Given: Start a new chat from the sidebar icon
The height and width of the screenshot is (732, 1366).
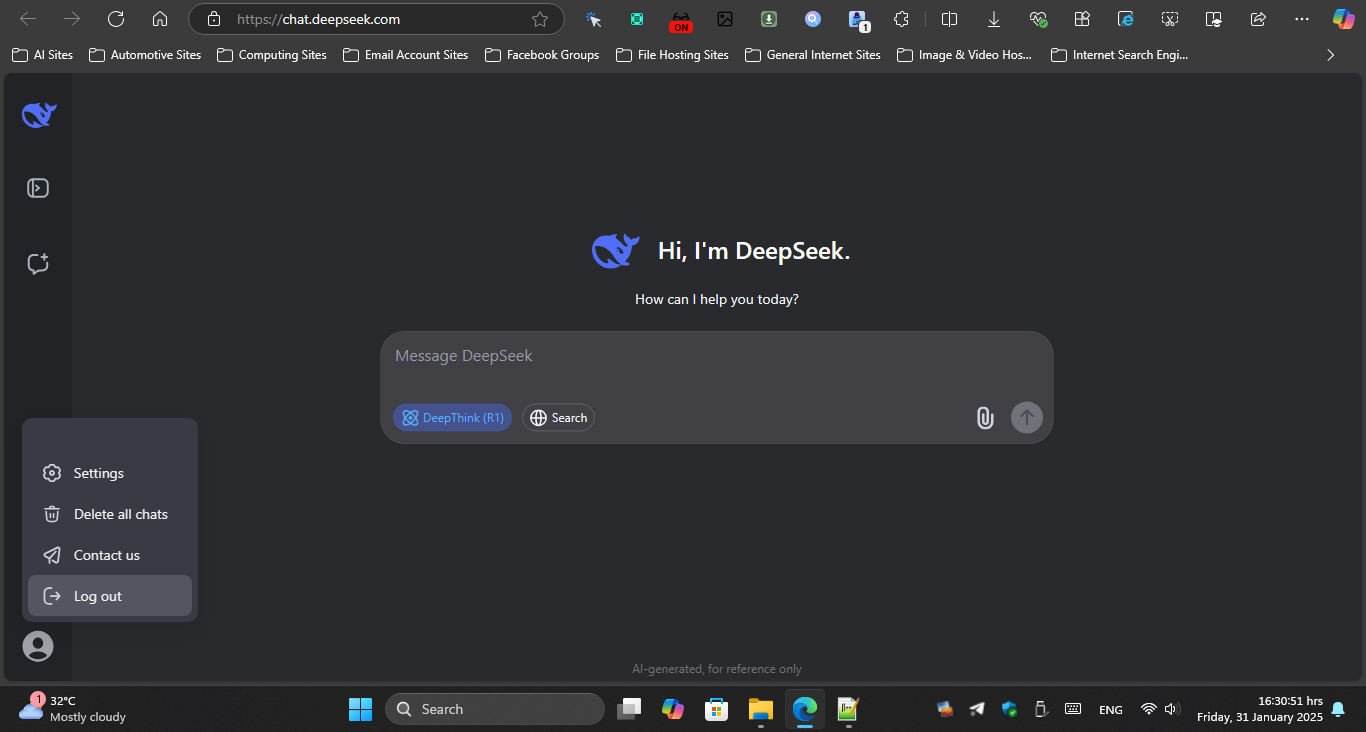Looking at the screenshot, I should pos(38,264).
